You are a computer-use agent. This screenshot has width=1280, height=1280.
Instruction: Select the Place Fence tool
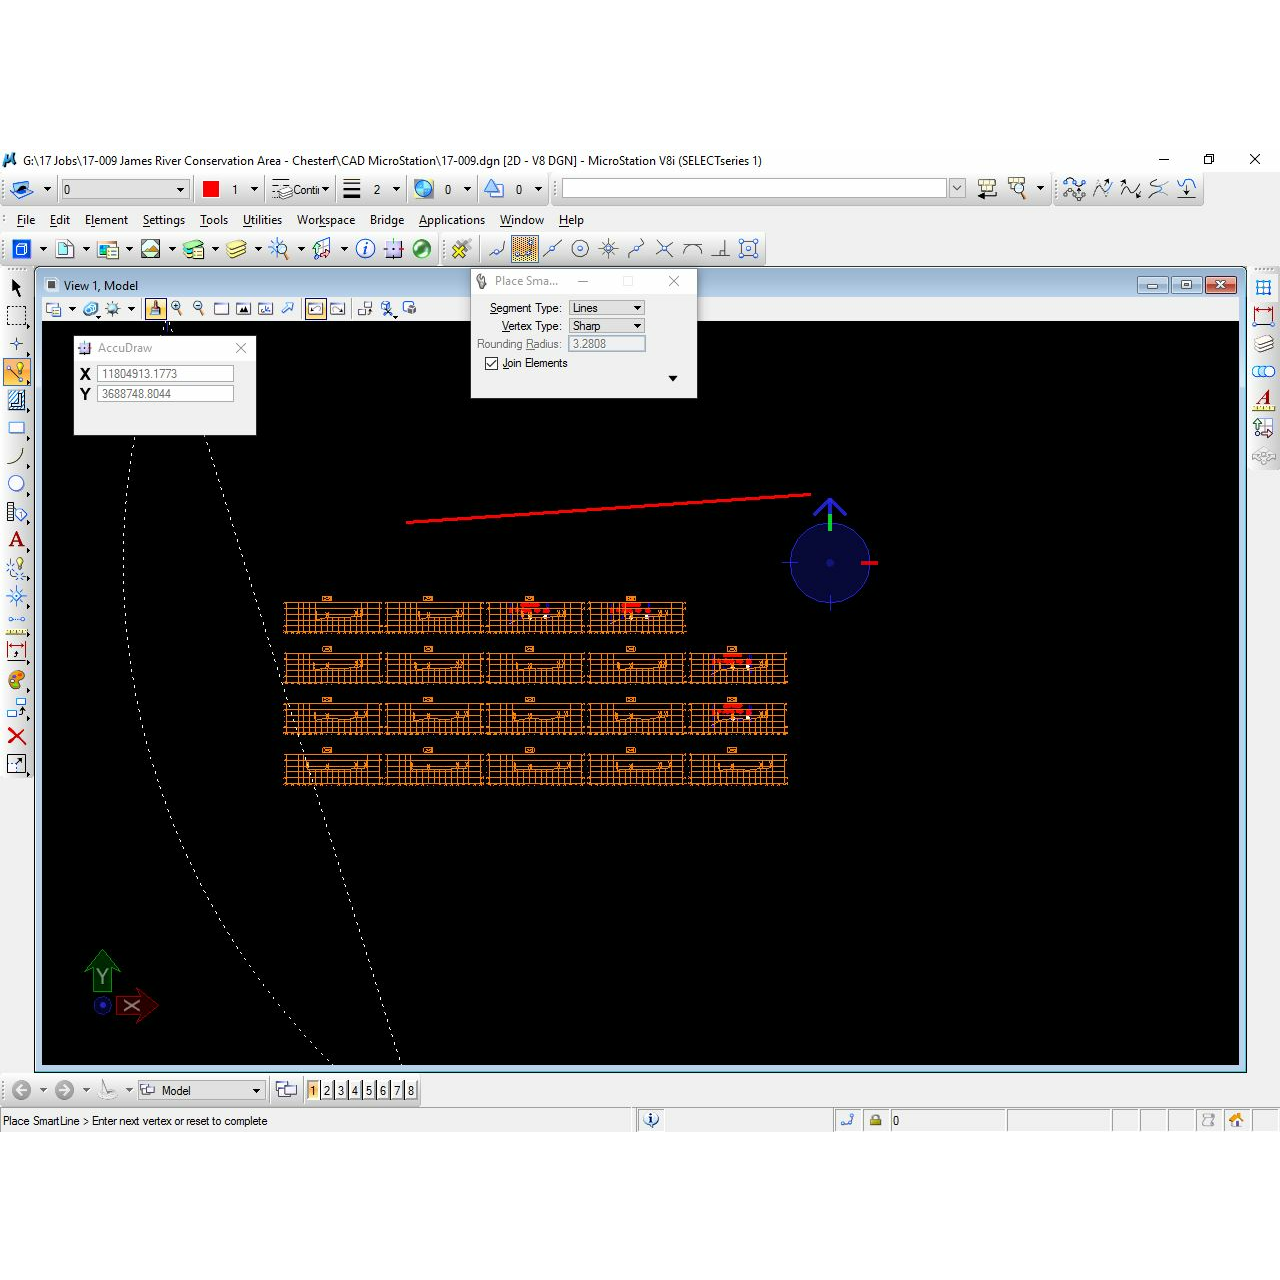16,316
